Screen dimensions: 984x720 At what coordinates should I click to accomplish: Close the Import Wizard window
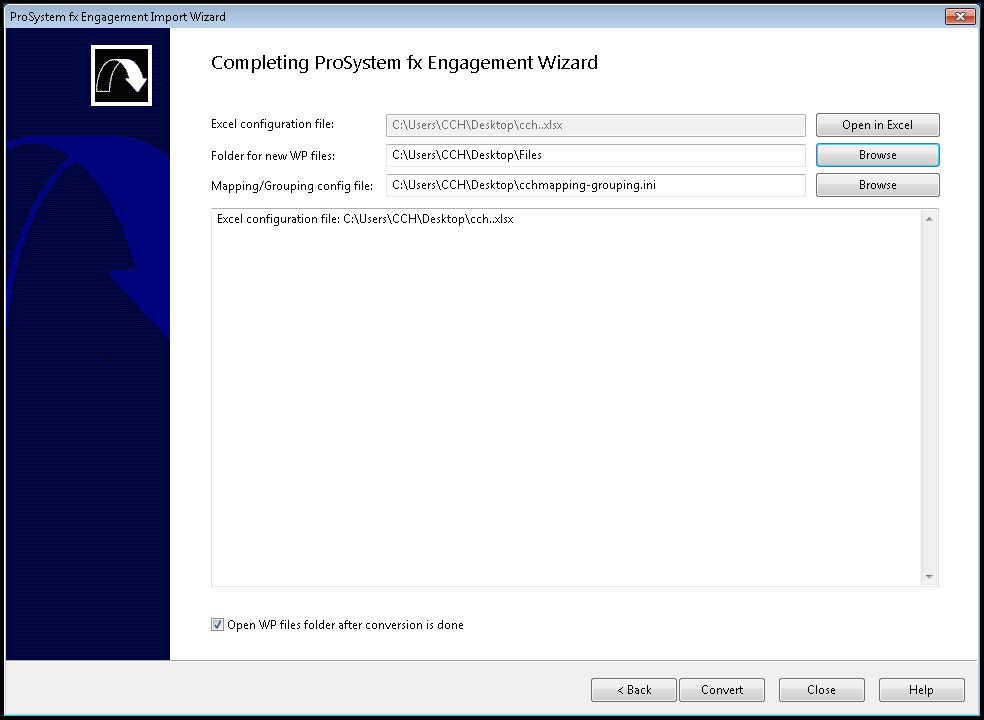[x=960, y=16]
